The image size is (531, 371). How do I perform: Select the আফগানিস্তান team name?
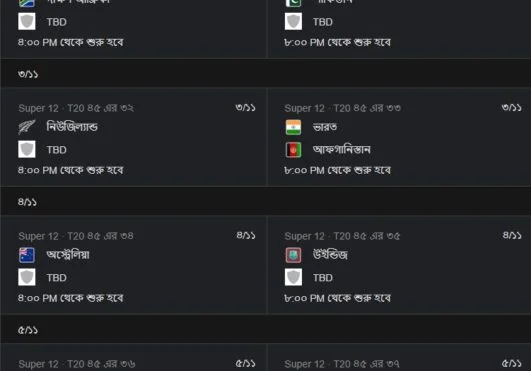coord(341,149)
